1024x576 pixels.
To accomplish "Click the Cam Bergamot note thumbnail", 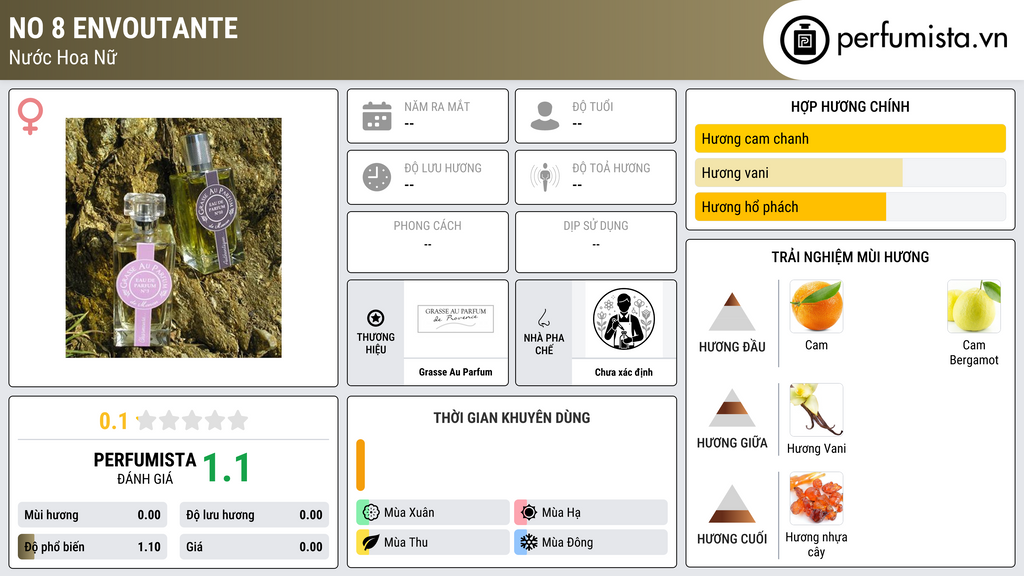I will pyautogui.click(x=974, y=306).
